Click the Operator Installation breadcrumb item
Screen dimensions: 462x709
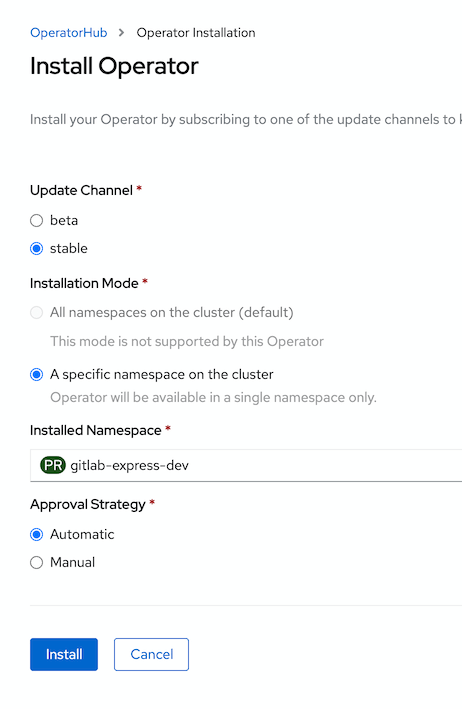point(196,33)
